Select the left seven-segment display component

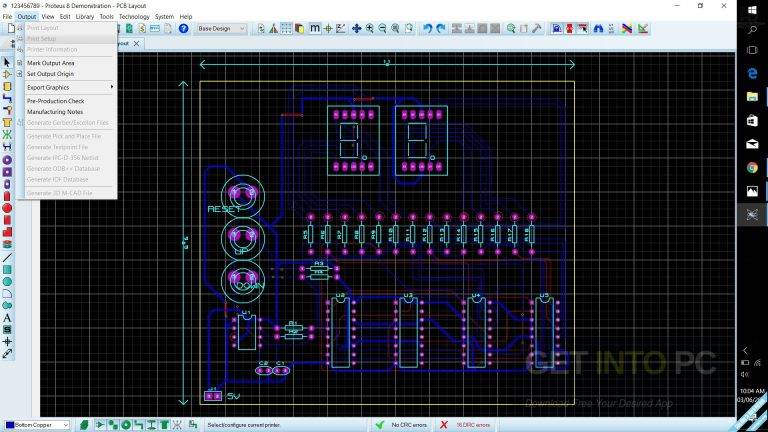pyautogui.click(x=353, y=141)
